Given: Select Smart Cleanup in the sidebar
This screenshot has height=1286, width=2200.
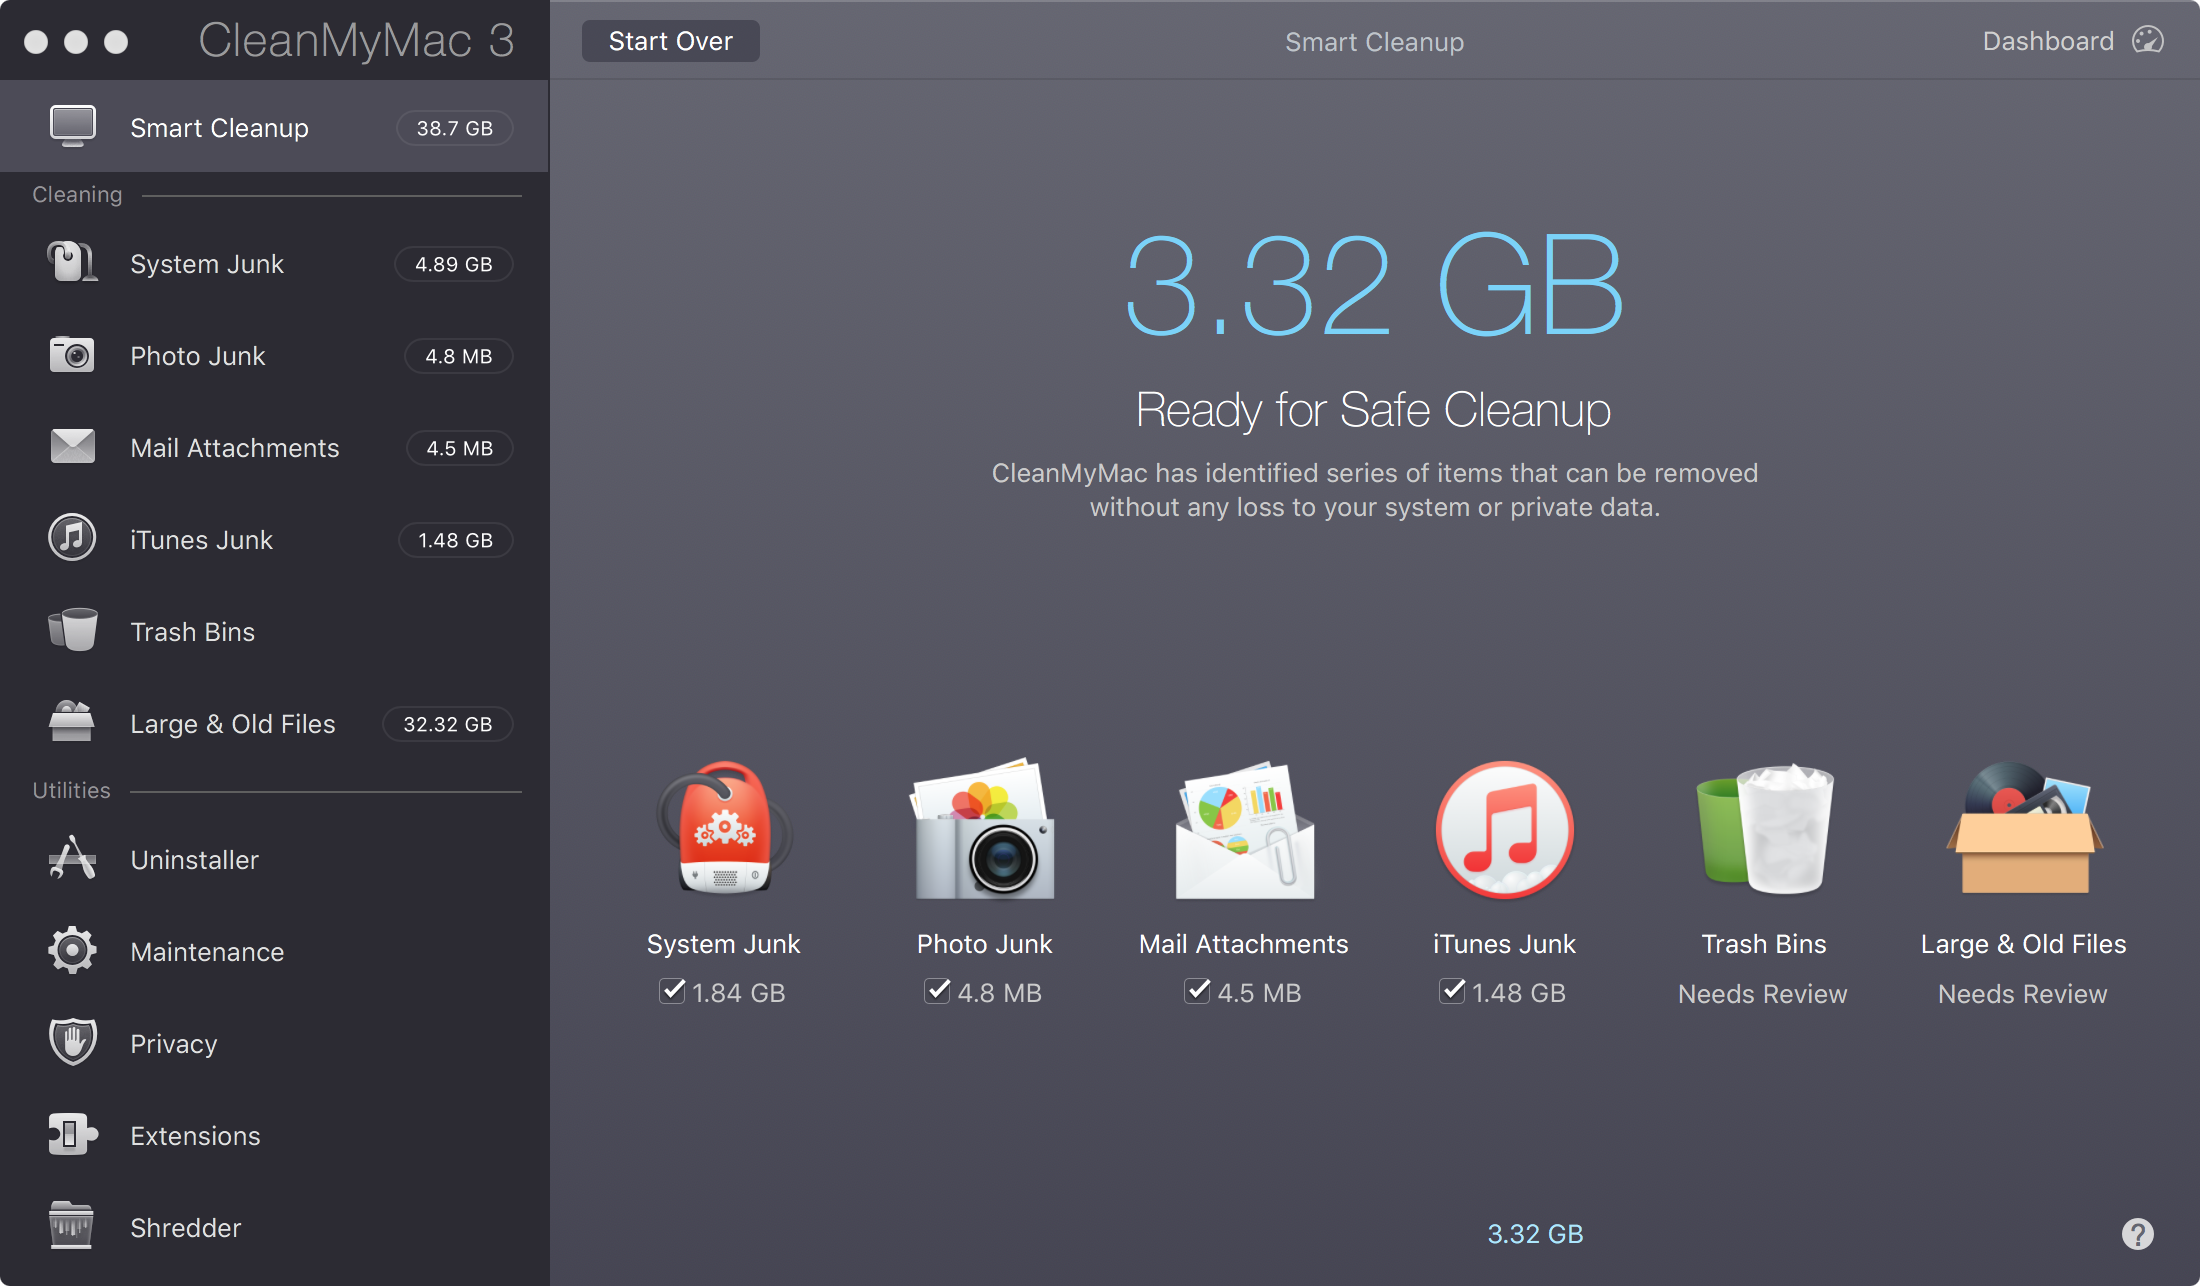Looking at the screenshot, I should tap(219, 128).
